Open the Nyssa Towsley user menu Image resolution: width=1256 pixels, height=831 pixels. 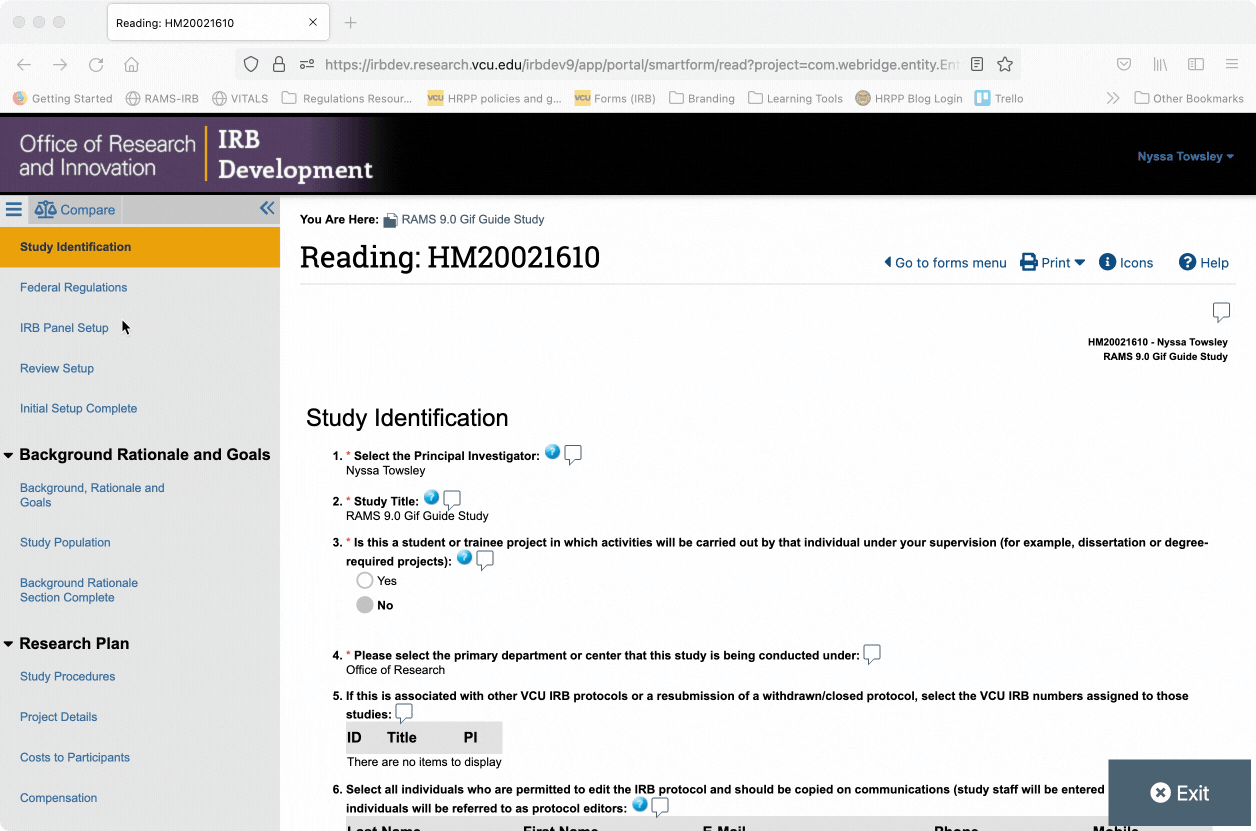pos(1185,157)
